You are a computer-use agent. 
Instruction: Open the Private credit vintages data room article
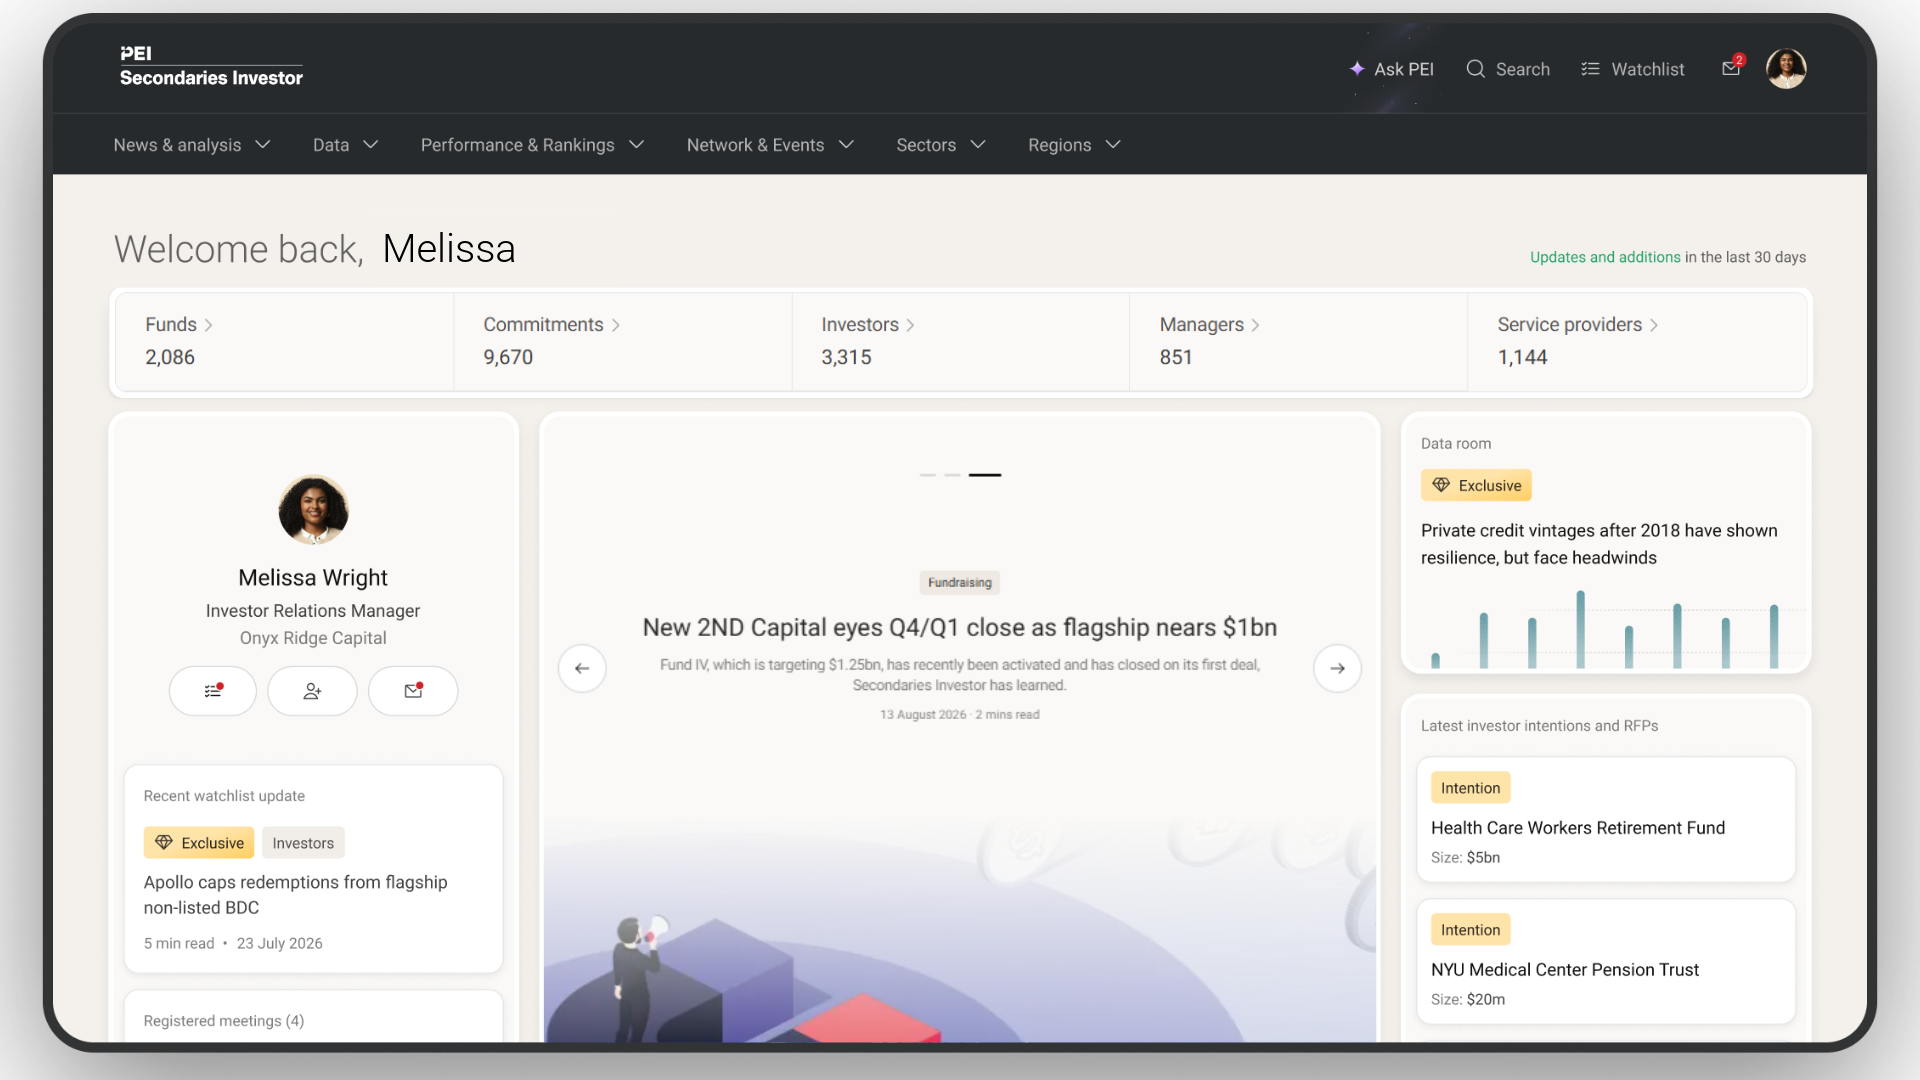click(1599, 544)
